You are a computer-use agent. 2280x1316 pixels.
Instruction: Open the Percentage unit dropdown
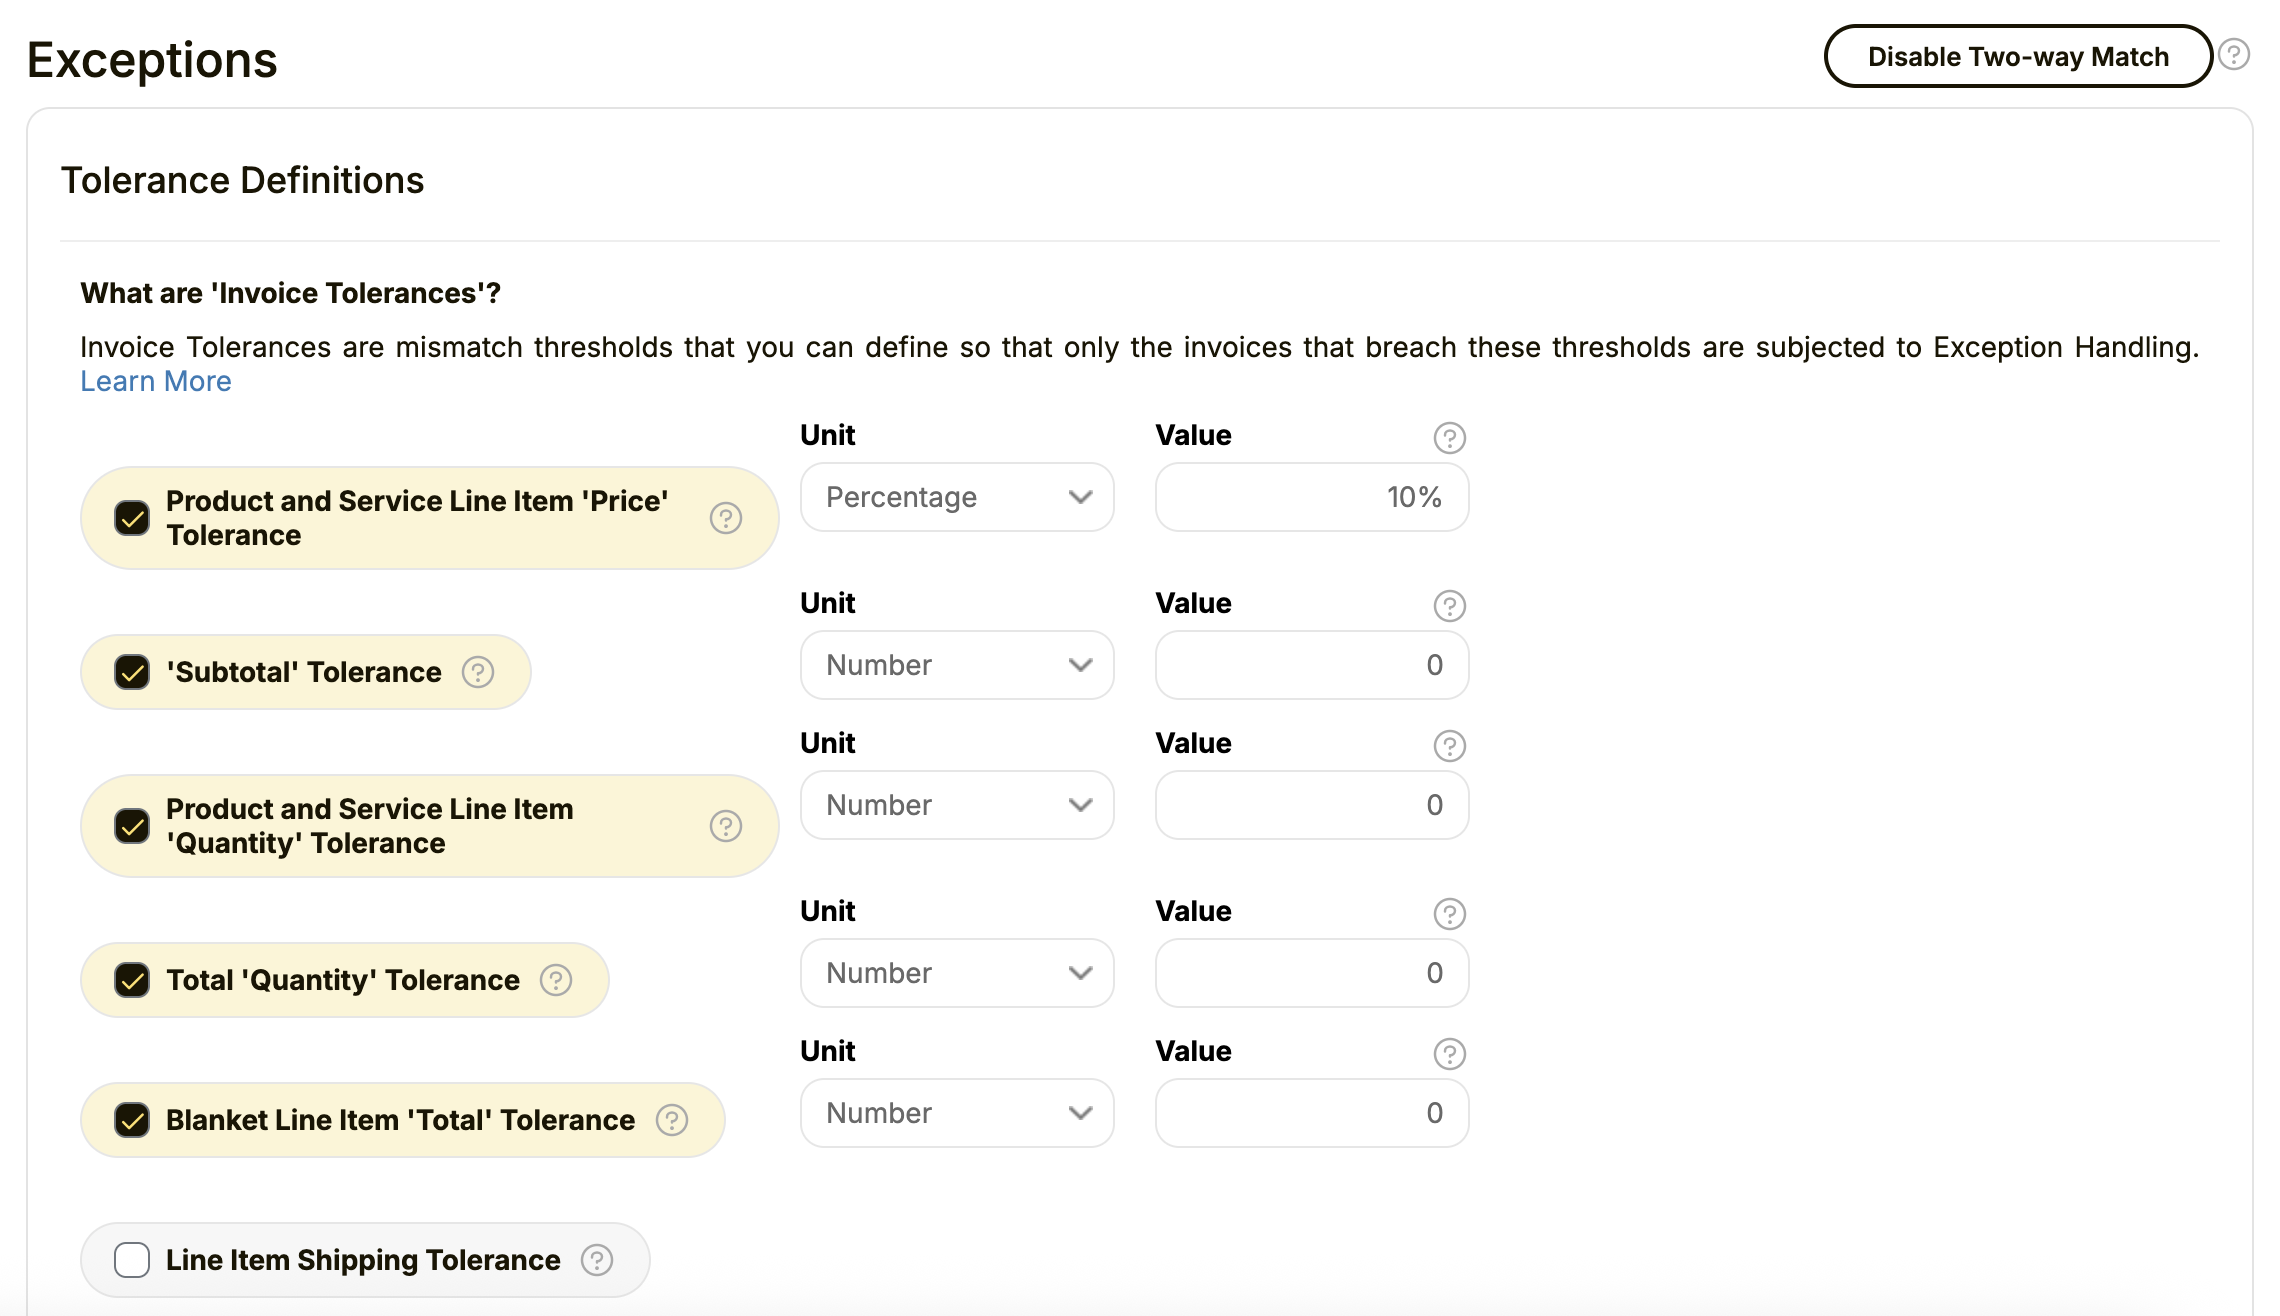(x=957, y=497)
